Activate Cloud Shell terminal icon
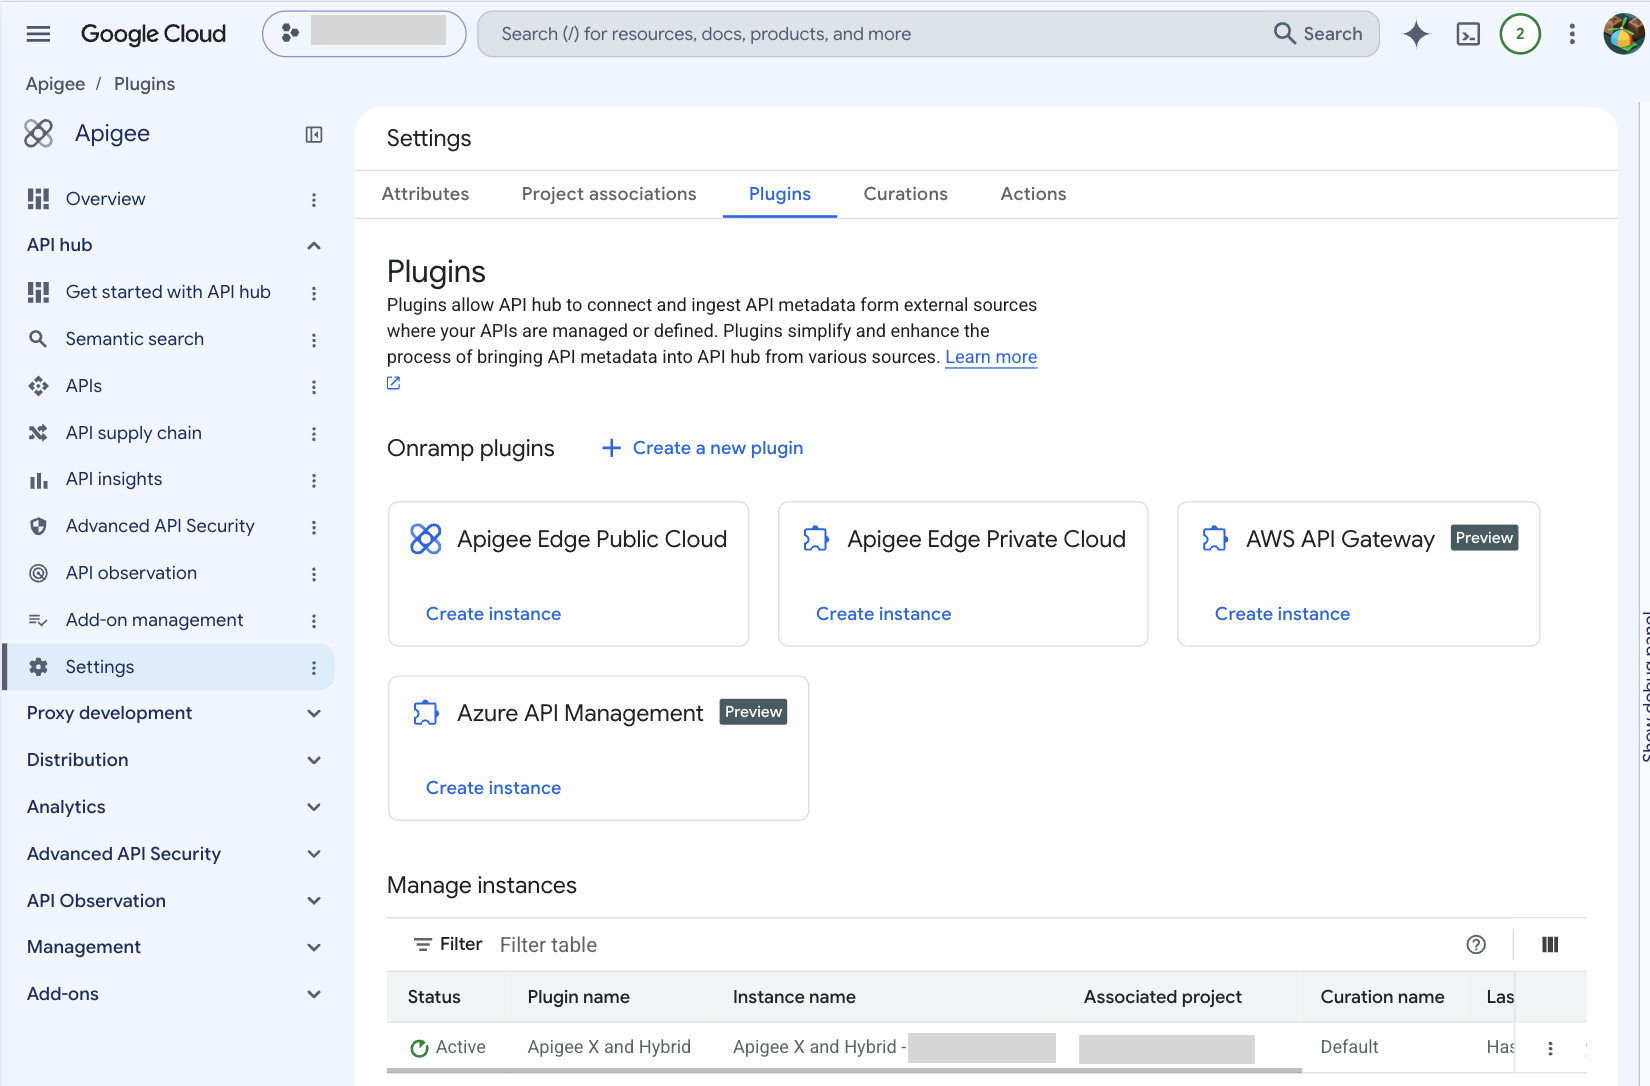 (1468, 34)
